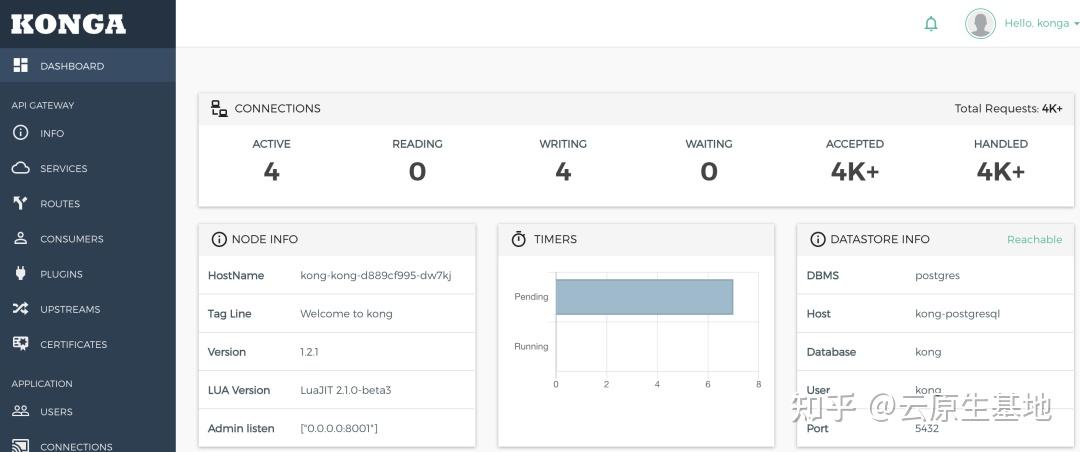Click the Plugins plug icon
This screenshot has height=452, width=1080.
point(20,274)
